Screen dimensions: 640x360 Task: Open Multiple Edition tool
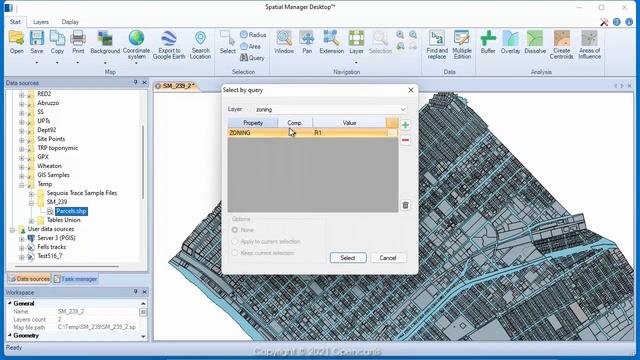click(x=462, y=44)
